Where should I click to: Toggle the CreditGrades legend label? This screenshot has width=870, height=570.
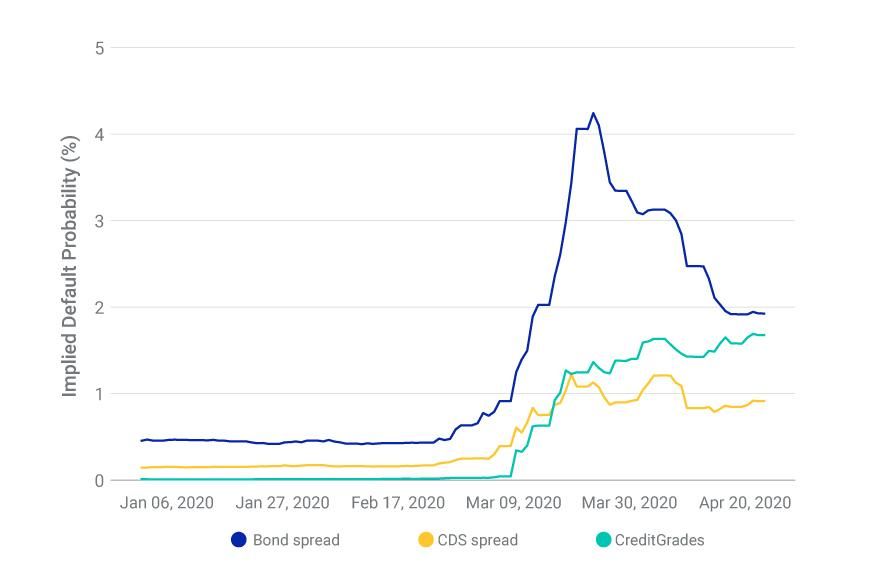pos(659,540)
